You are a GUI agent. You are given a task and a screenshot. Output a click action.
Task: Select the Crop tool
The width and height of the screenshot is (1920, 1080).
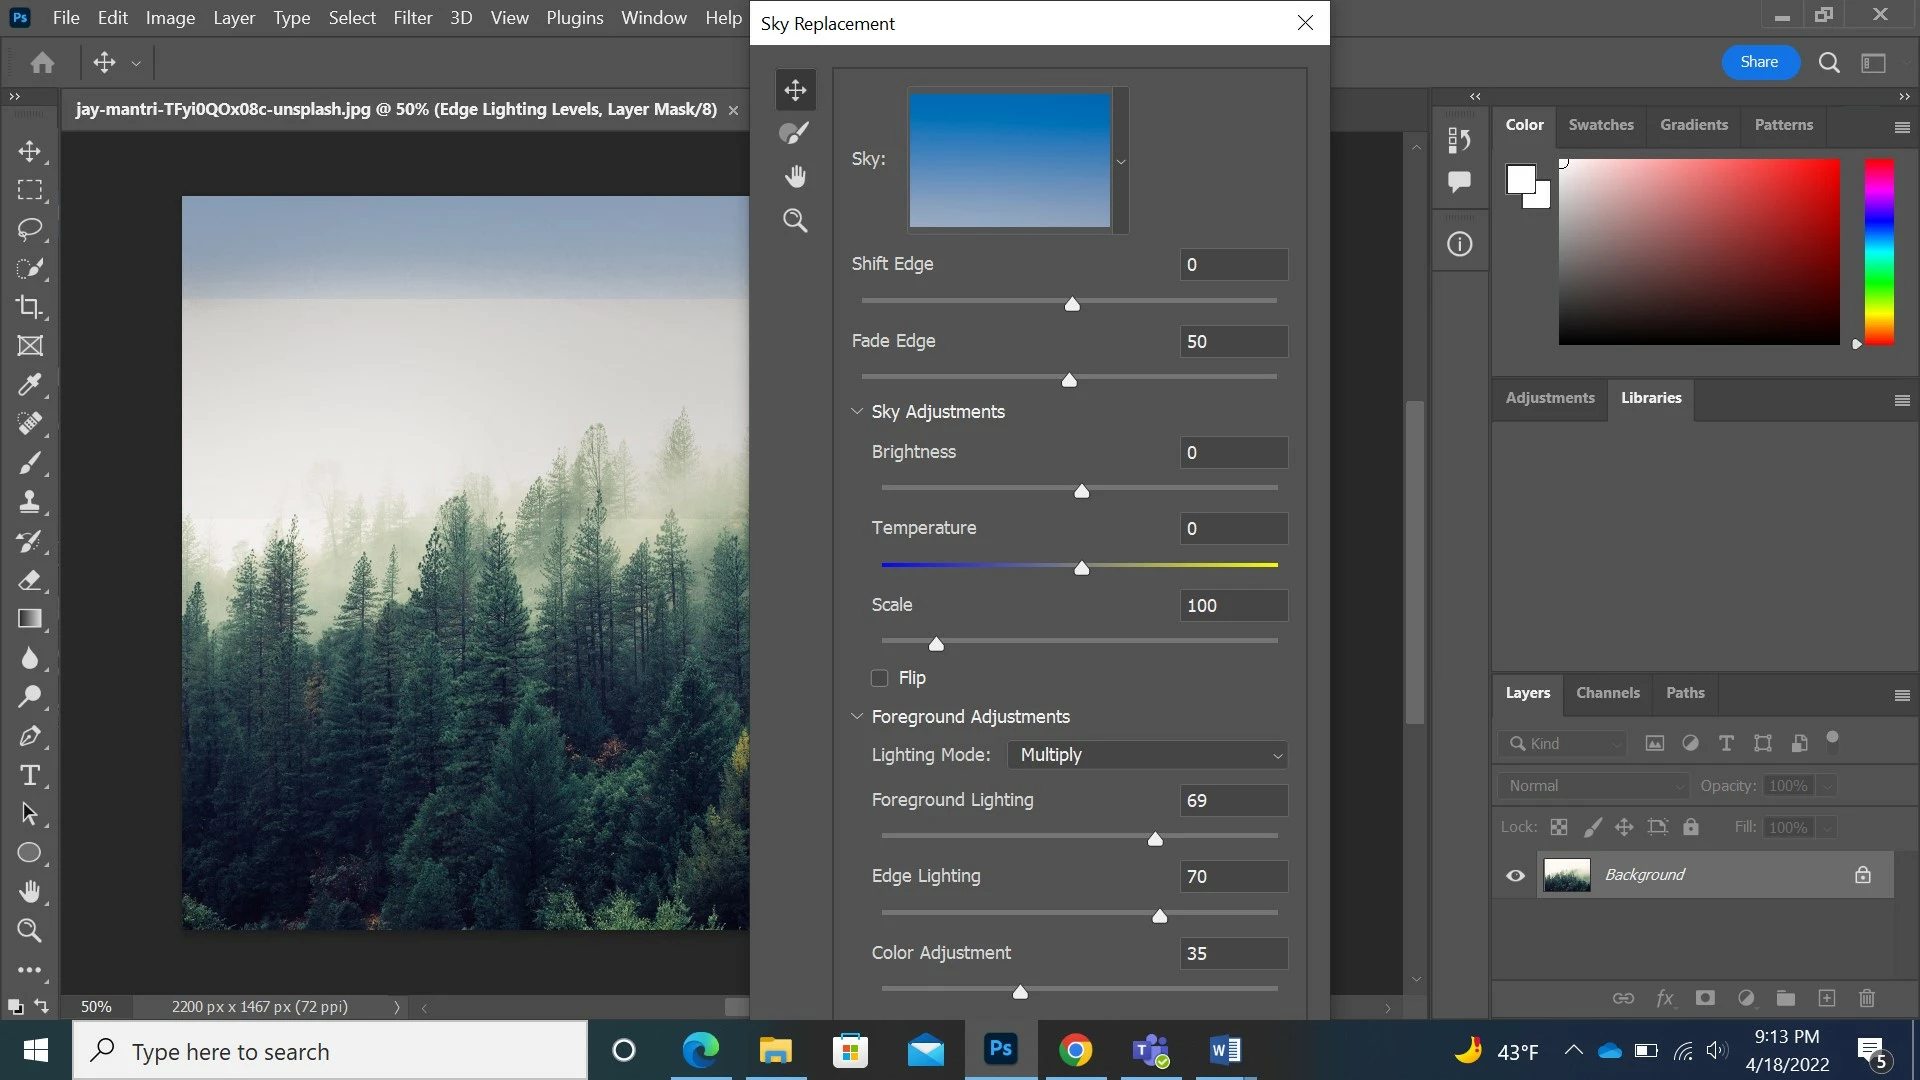[x=30, y=307]
